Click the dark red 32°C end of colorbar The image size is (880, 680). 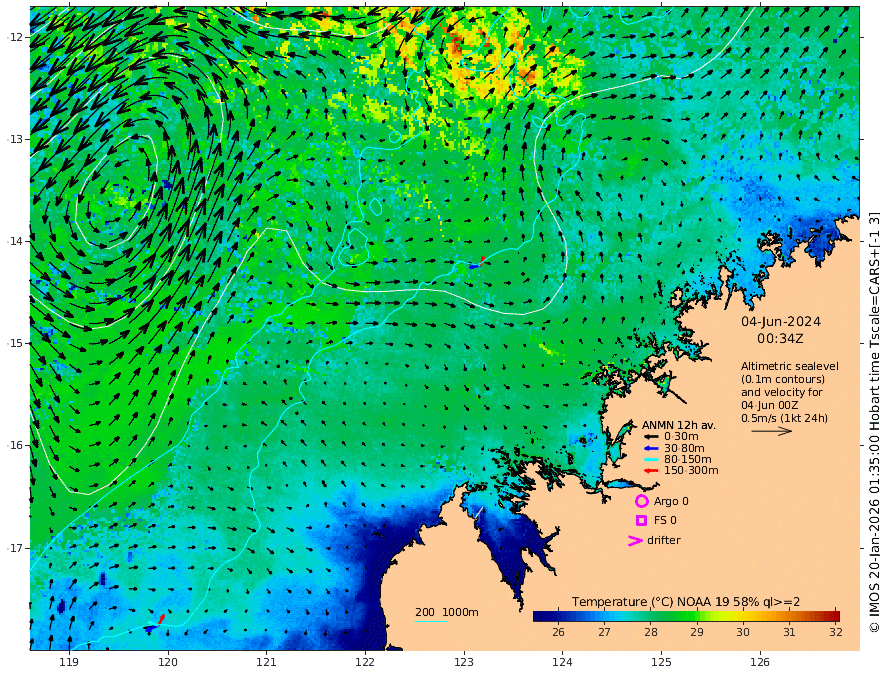pos(835,617)
